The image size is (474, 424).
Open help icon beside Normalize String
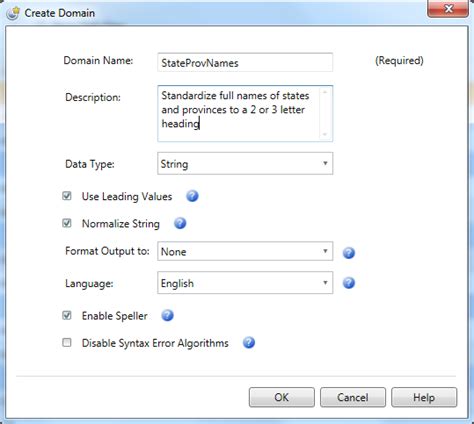tap(180, 223)
